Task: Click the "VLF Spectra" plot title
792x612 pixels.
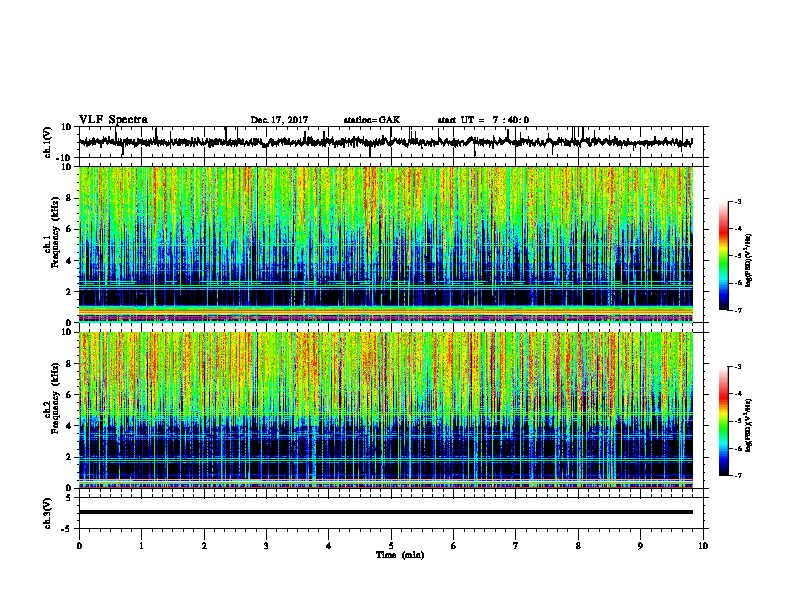Action: [x=113, y=120]
